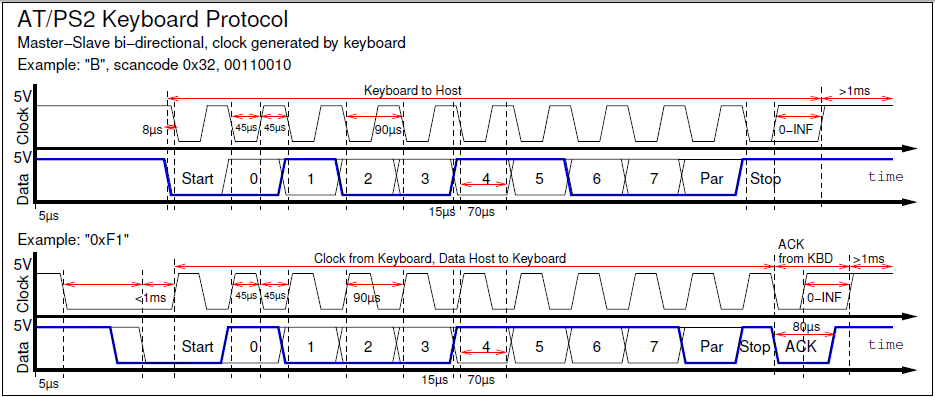Click the "Keyboard to Host" label
Viewport: 935px width, 397px height.
(x=413, y=91)
